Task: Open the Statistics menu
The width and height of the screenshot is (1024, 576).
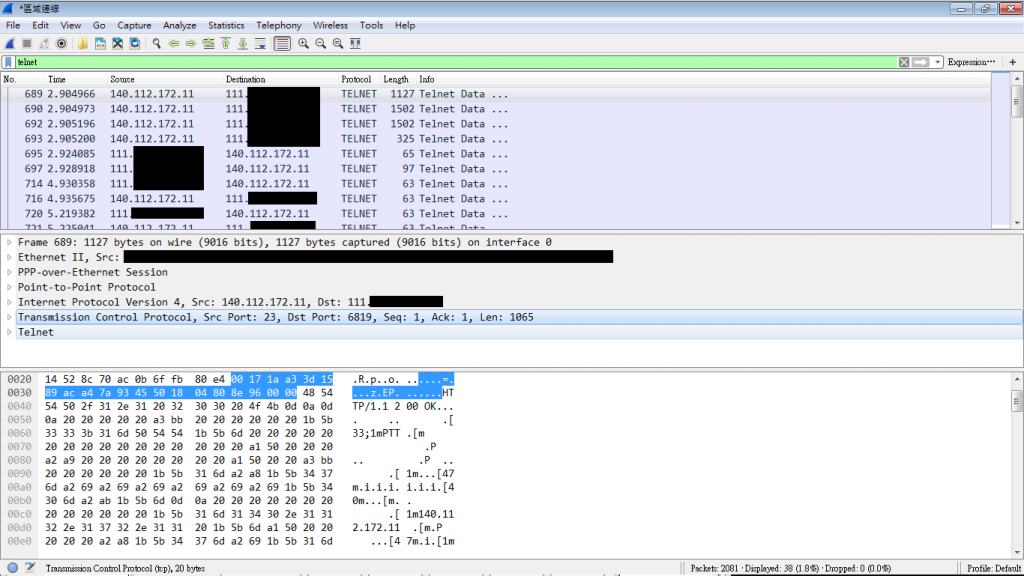Action: (226, 25)
